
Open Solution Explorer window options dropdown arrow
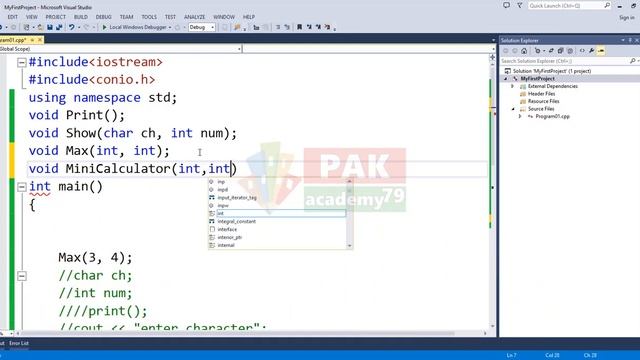pos(623,40)
